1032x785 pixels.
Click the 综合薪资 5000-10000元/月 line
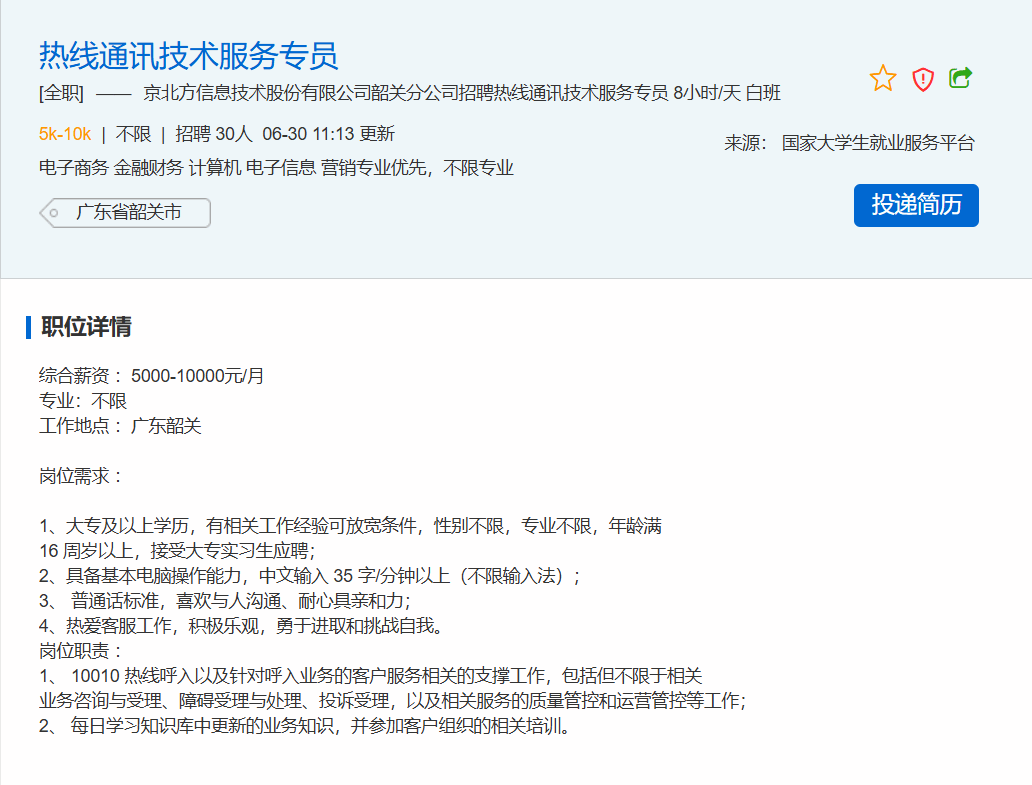152,376
